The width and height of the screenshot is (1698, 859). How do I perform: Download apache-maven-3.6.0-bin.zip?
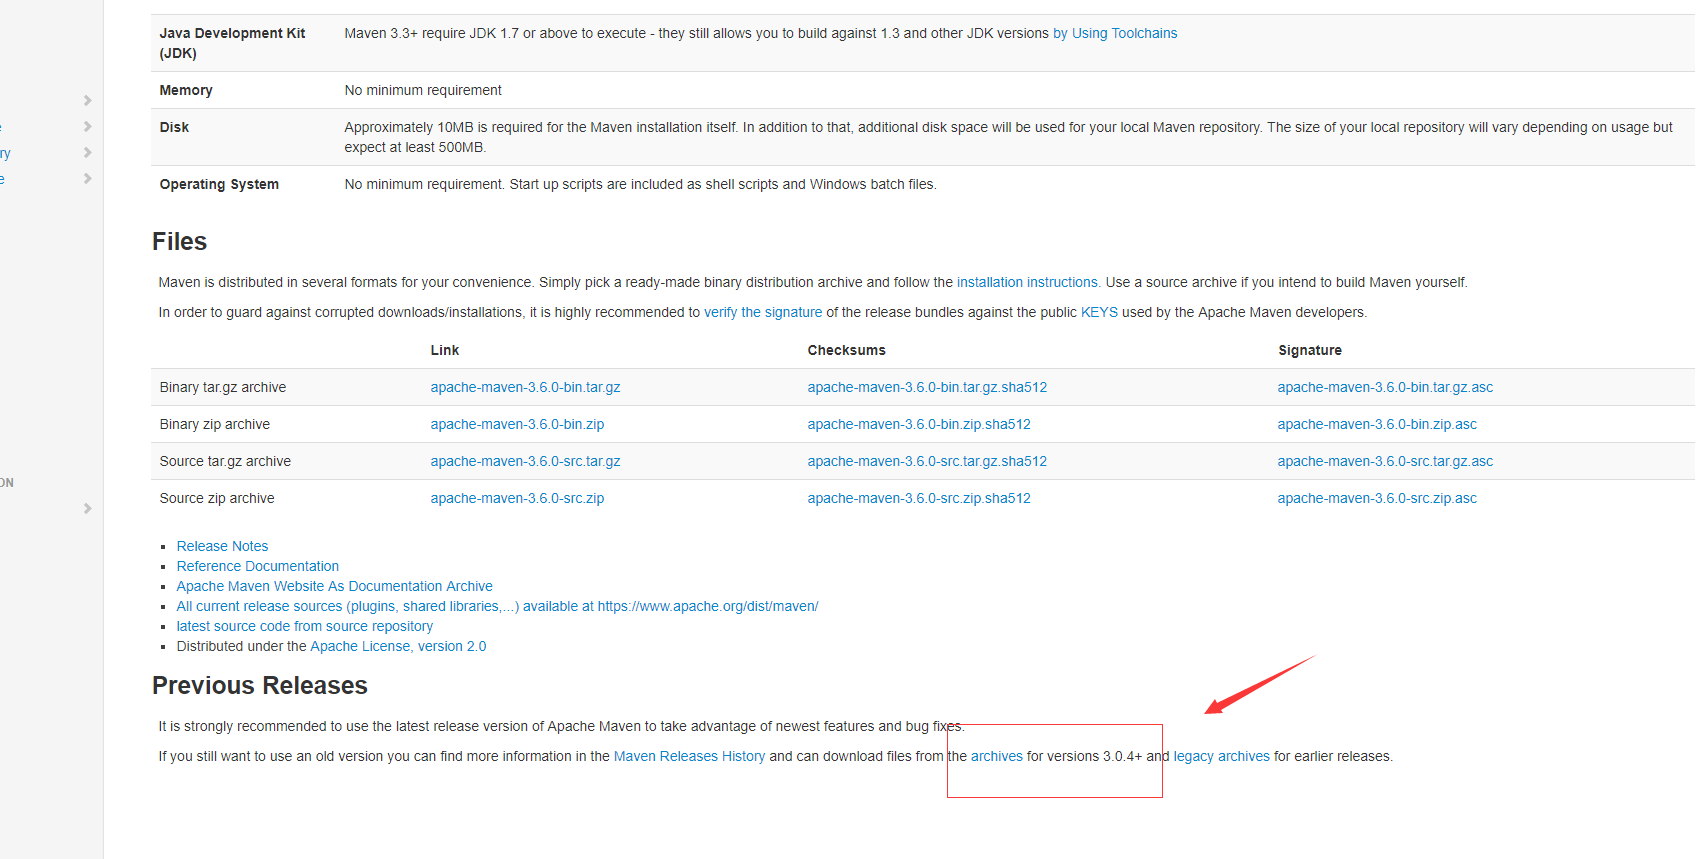coord(518,424)
